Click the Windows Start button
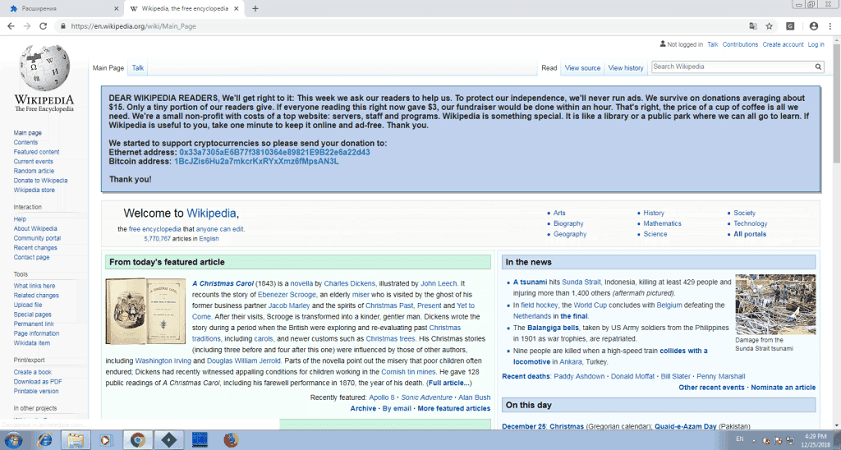The image size is (841, 450). tap(14, 439)
